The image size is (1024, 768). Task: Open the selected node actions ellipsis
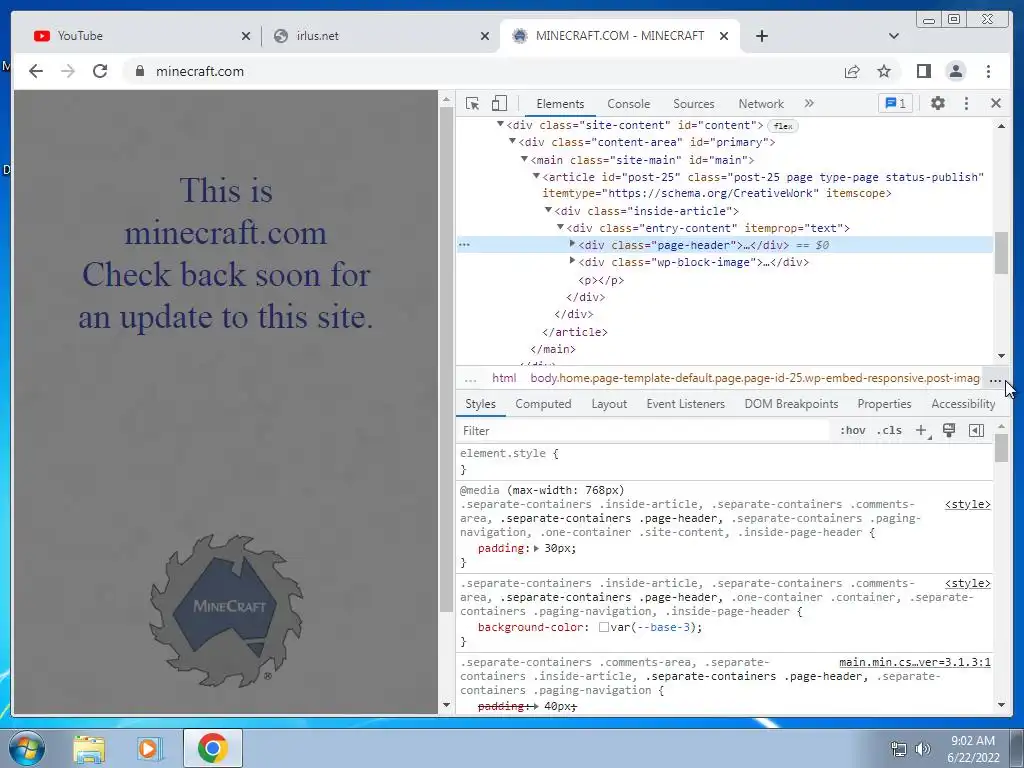464,245
